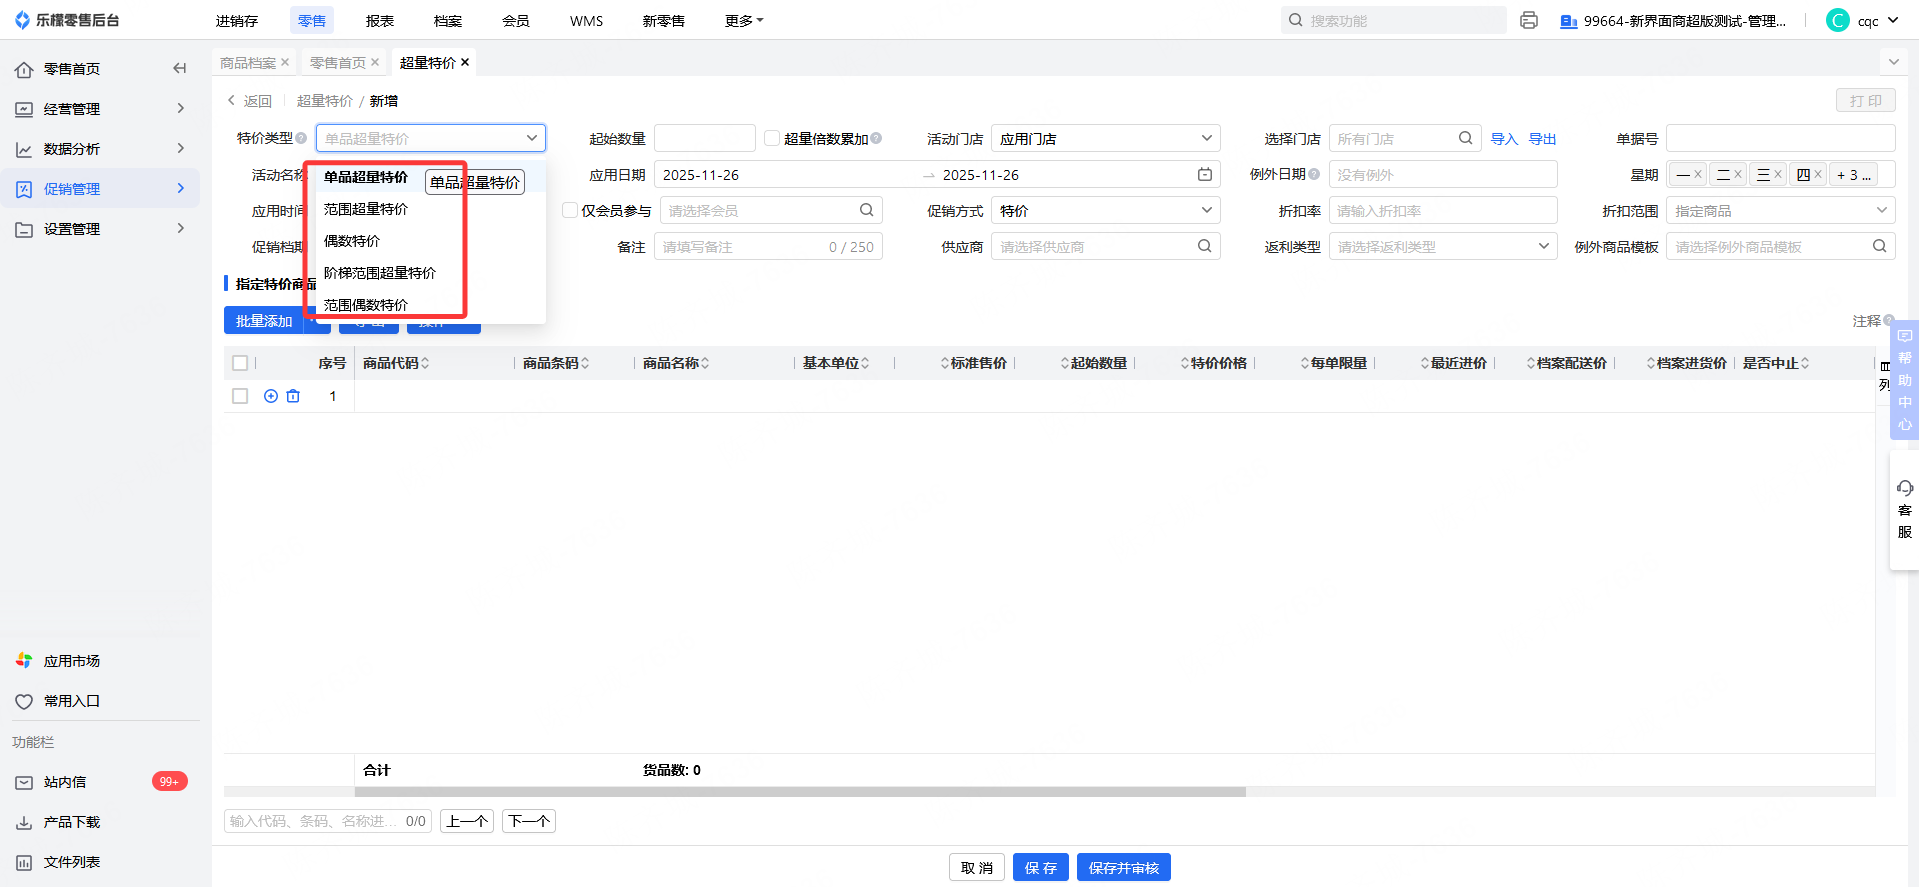The image size is (1919, 887).
Task: Toggle the 仅会员参与 checkbox
Action: click(570, 211)
